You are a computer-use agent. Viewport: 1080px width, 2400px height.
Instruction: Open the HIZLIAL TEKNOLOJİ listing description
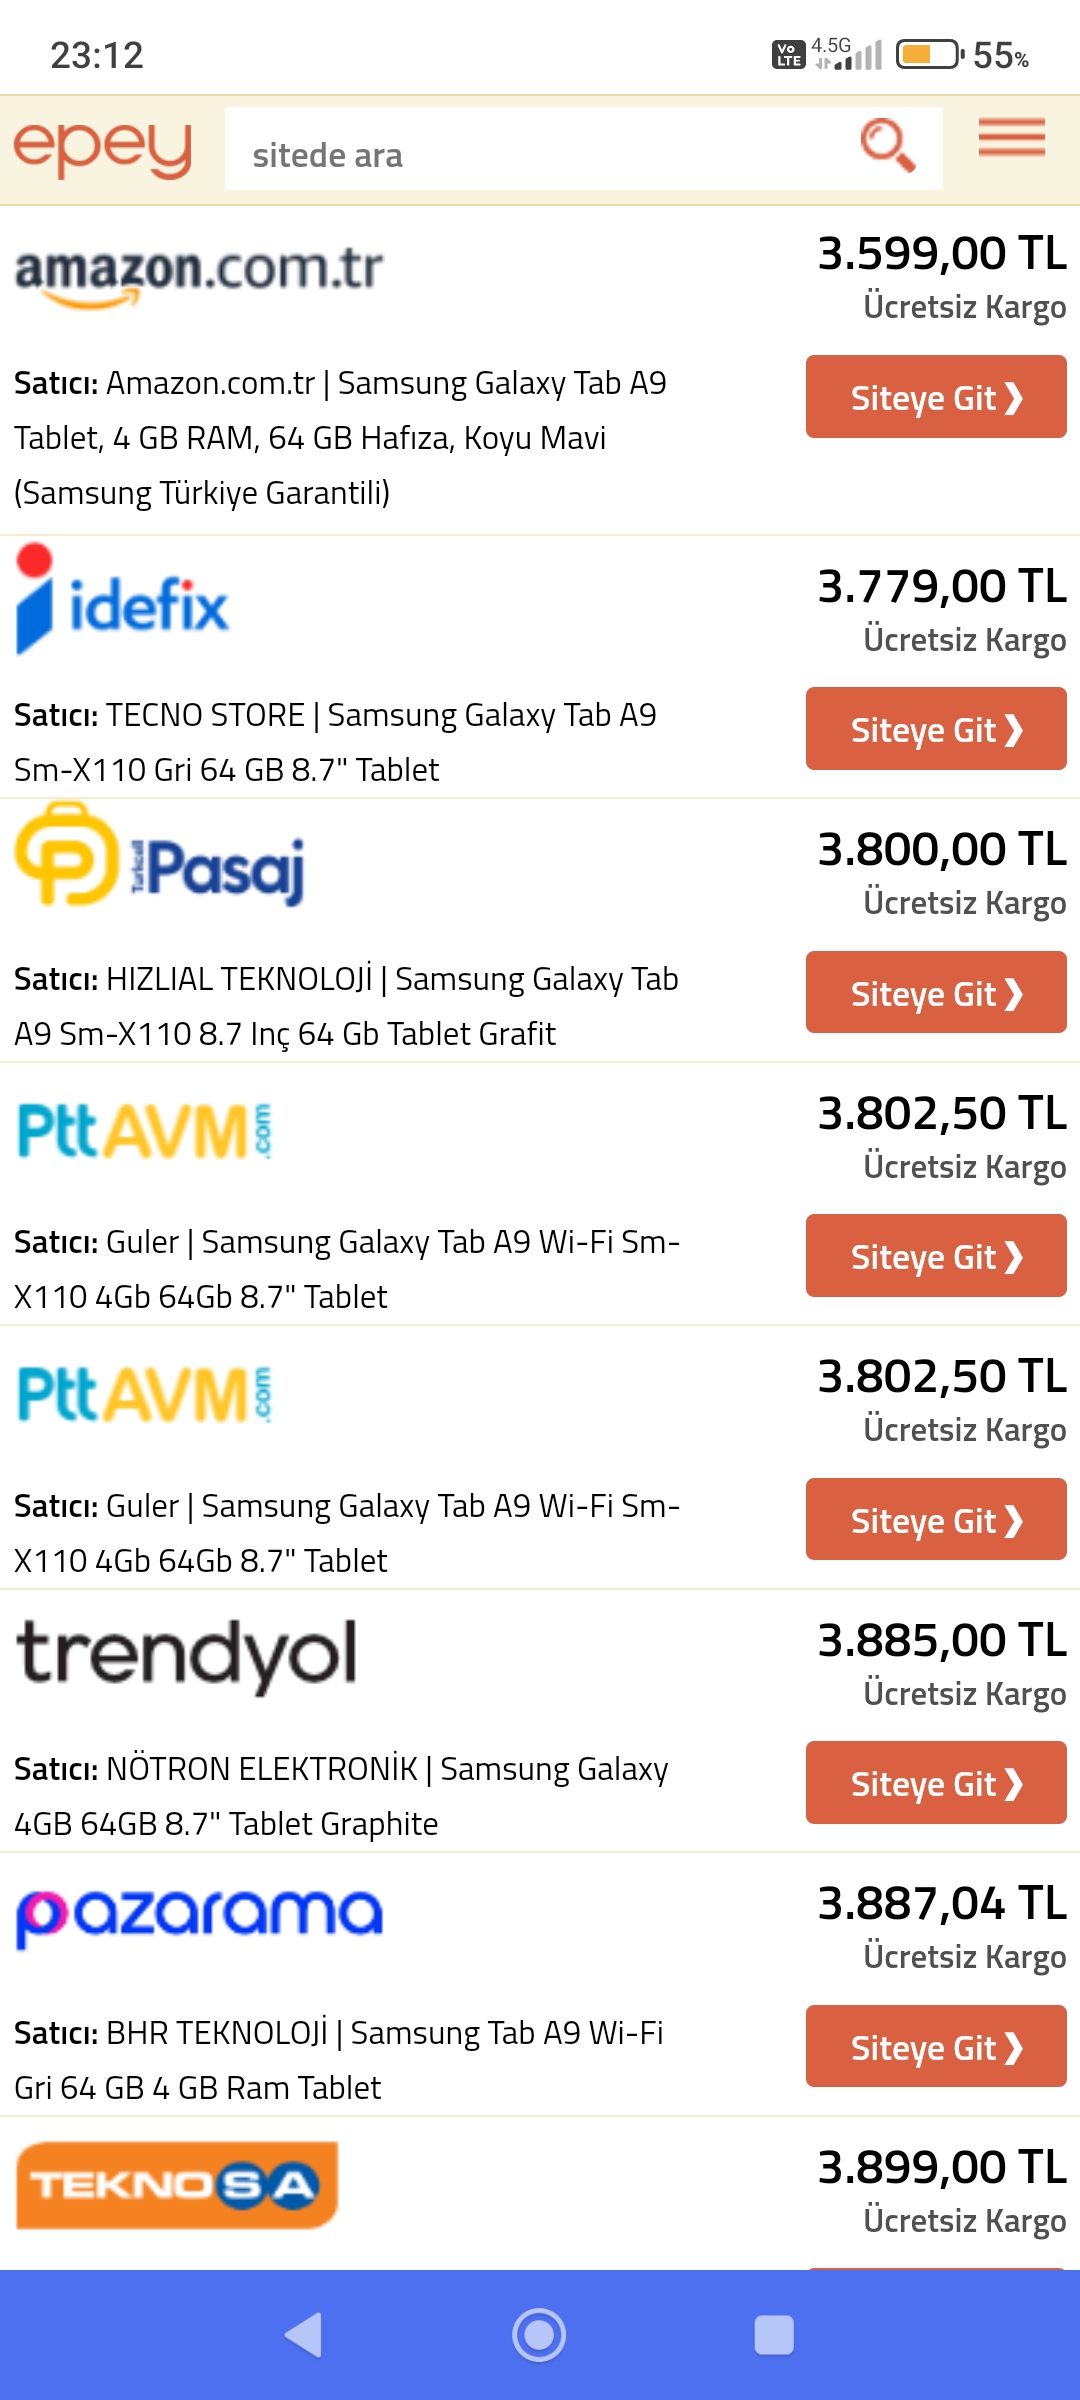click(346, 1006)
